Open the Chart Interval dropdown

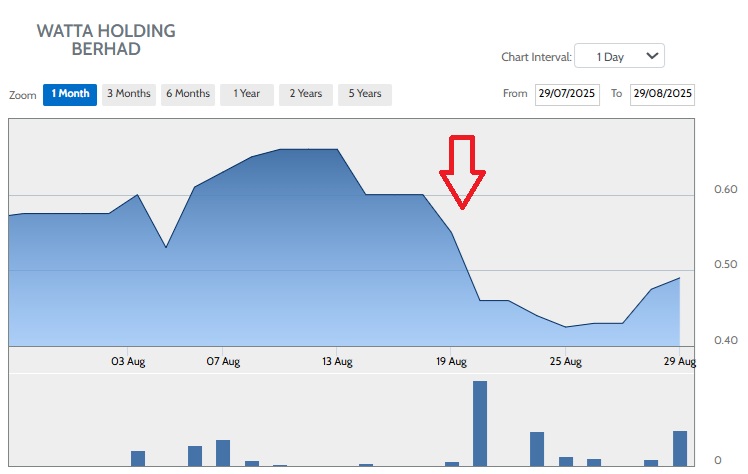tap(619, 56)
